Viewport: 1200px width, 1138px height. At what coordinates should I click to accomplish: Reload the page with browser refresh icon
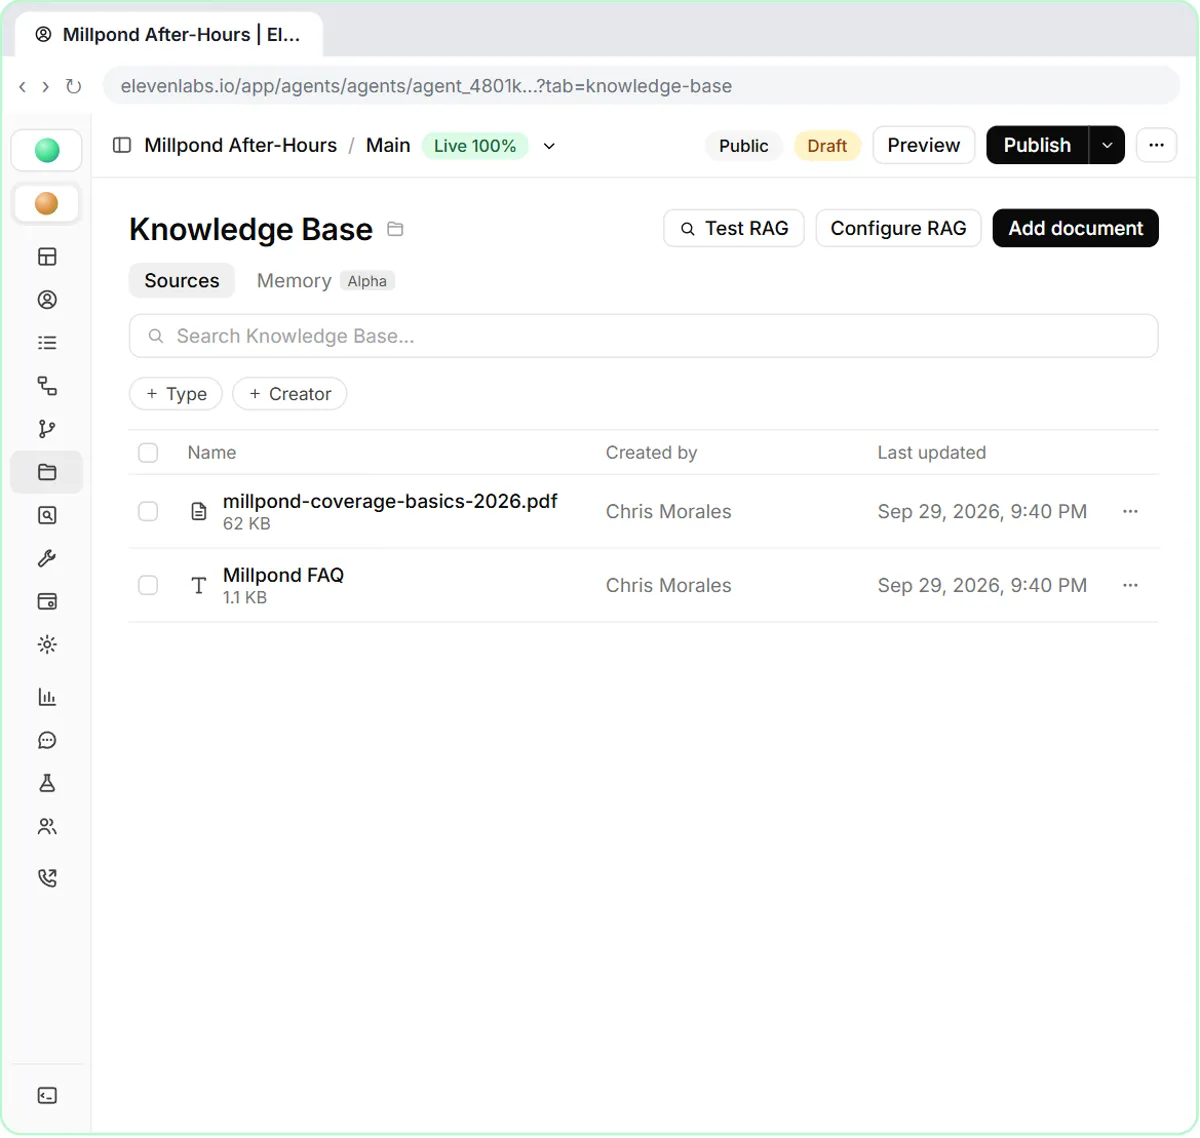(x=73, y=86)
